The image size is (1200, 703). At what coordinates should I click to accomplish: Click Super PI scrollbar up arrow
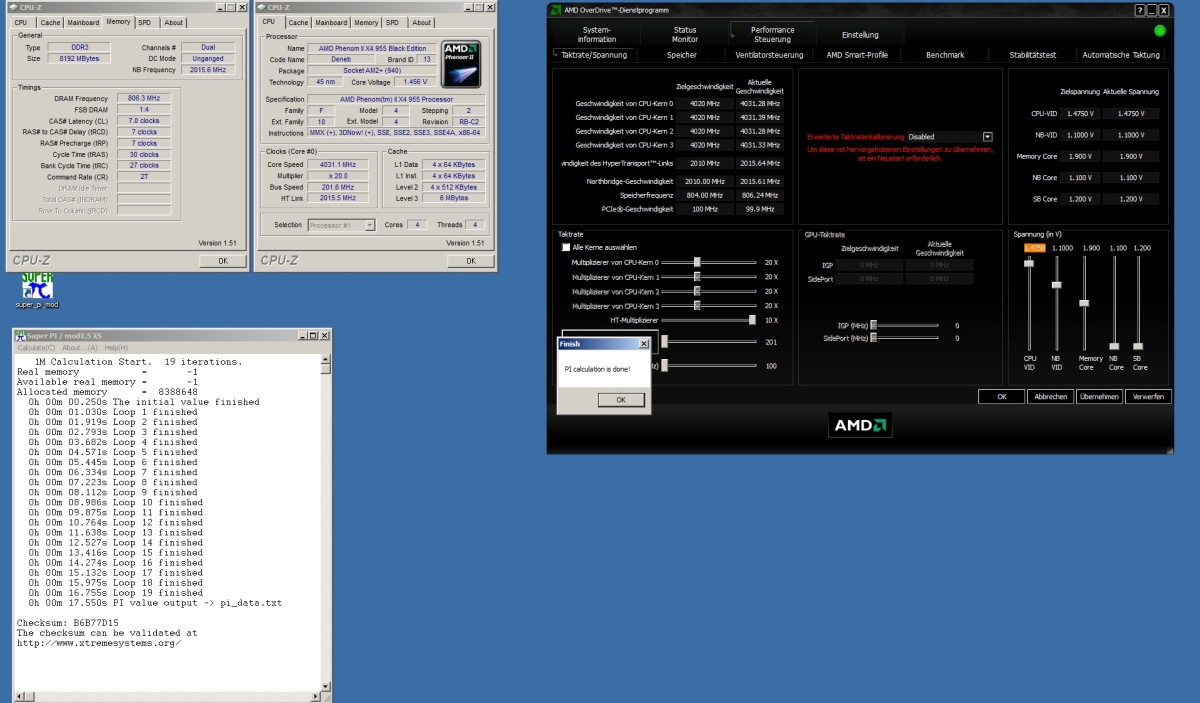tap(325, 359)
